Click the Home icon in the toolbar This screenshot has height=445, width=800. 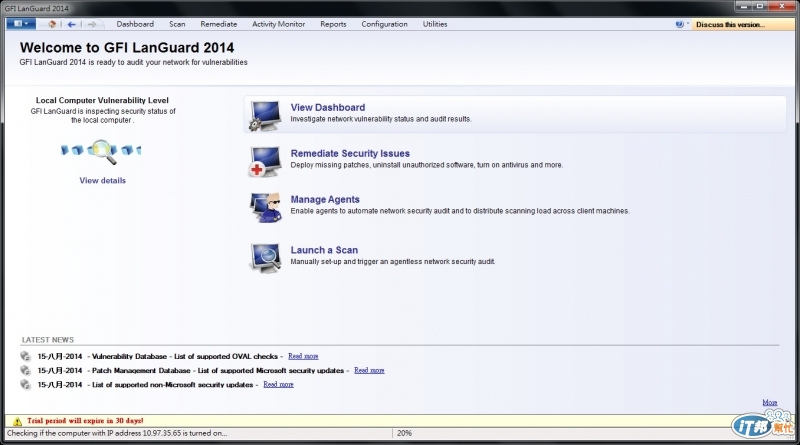pos(52,24)
